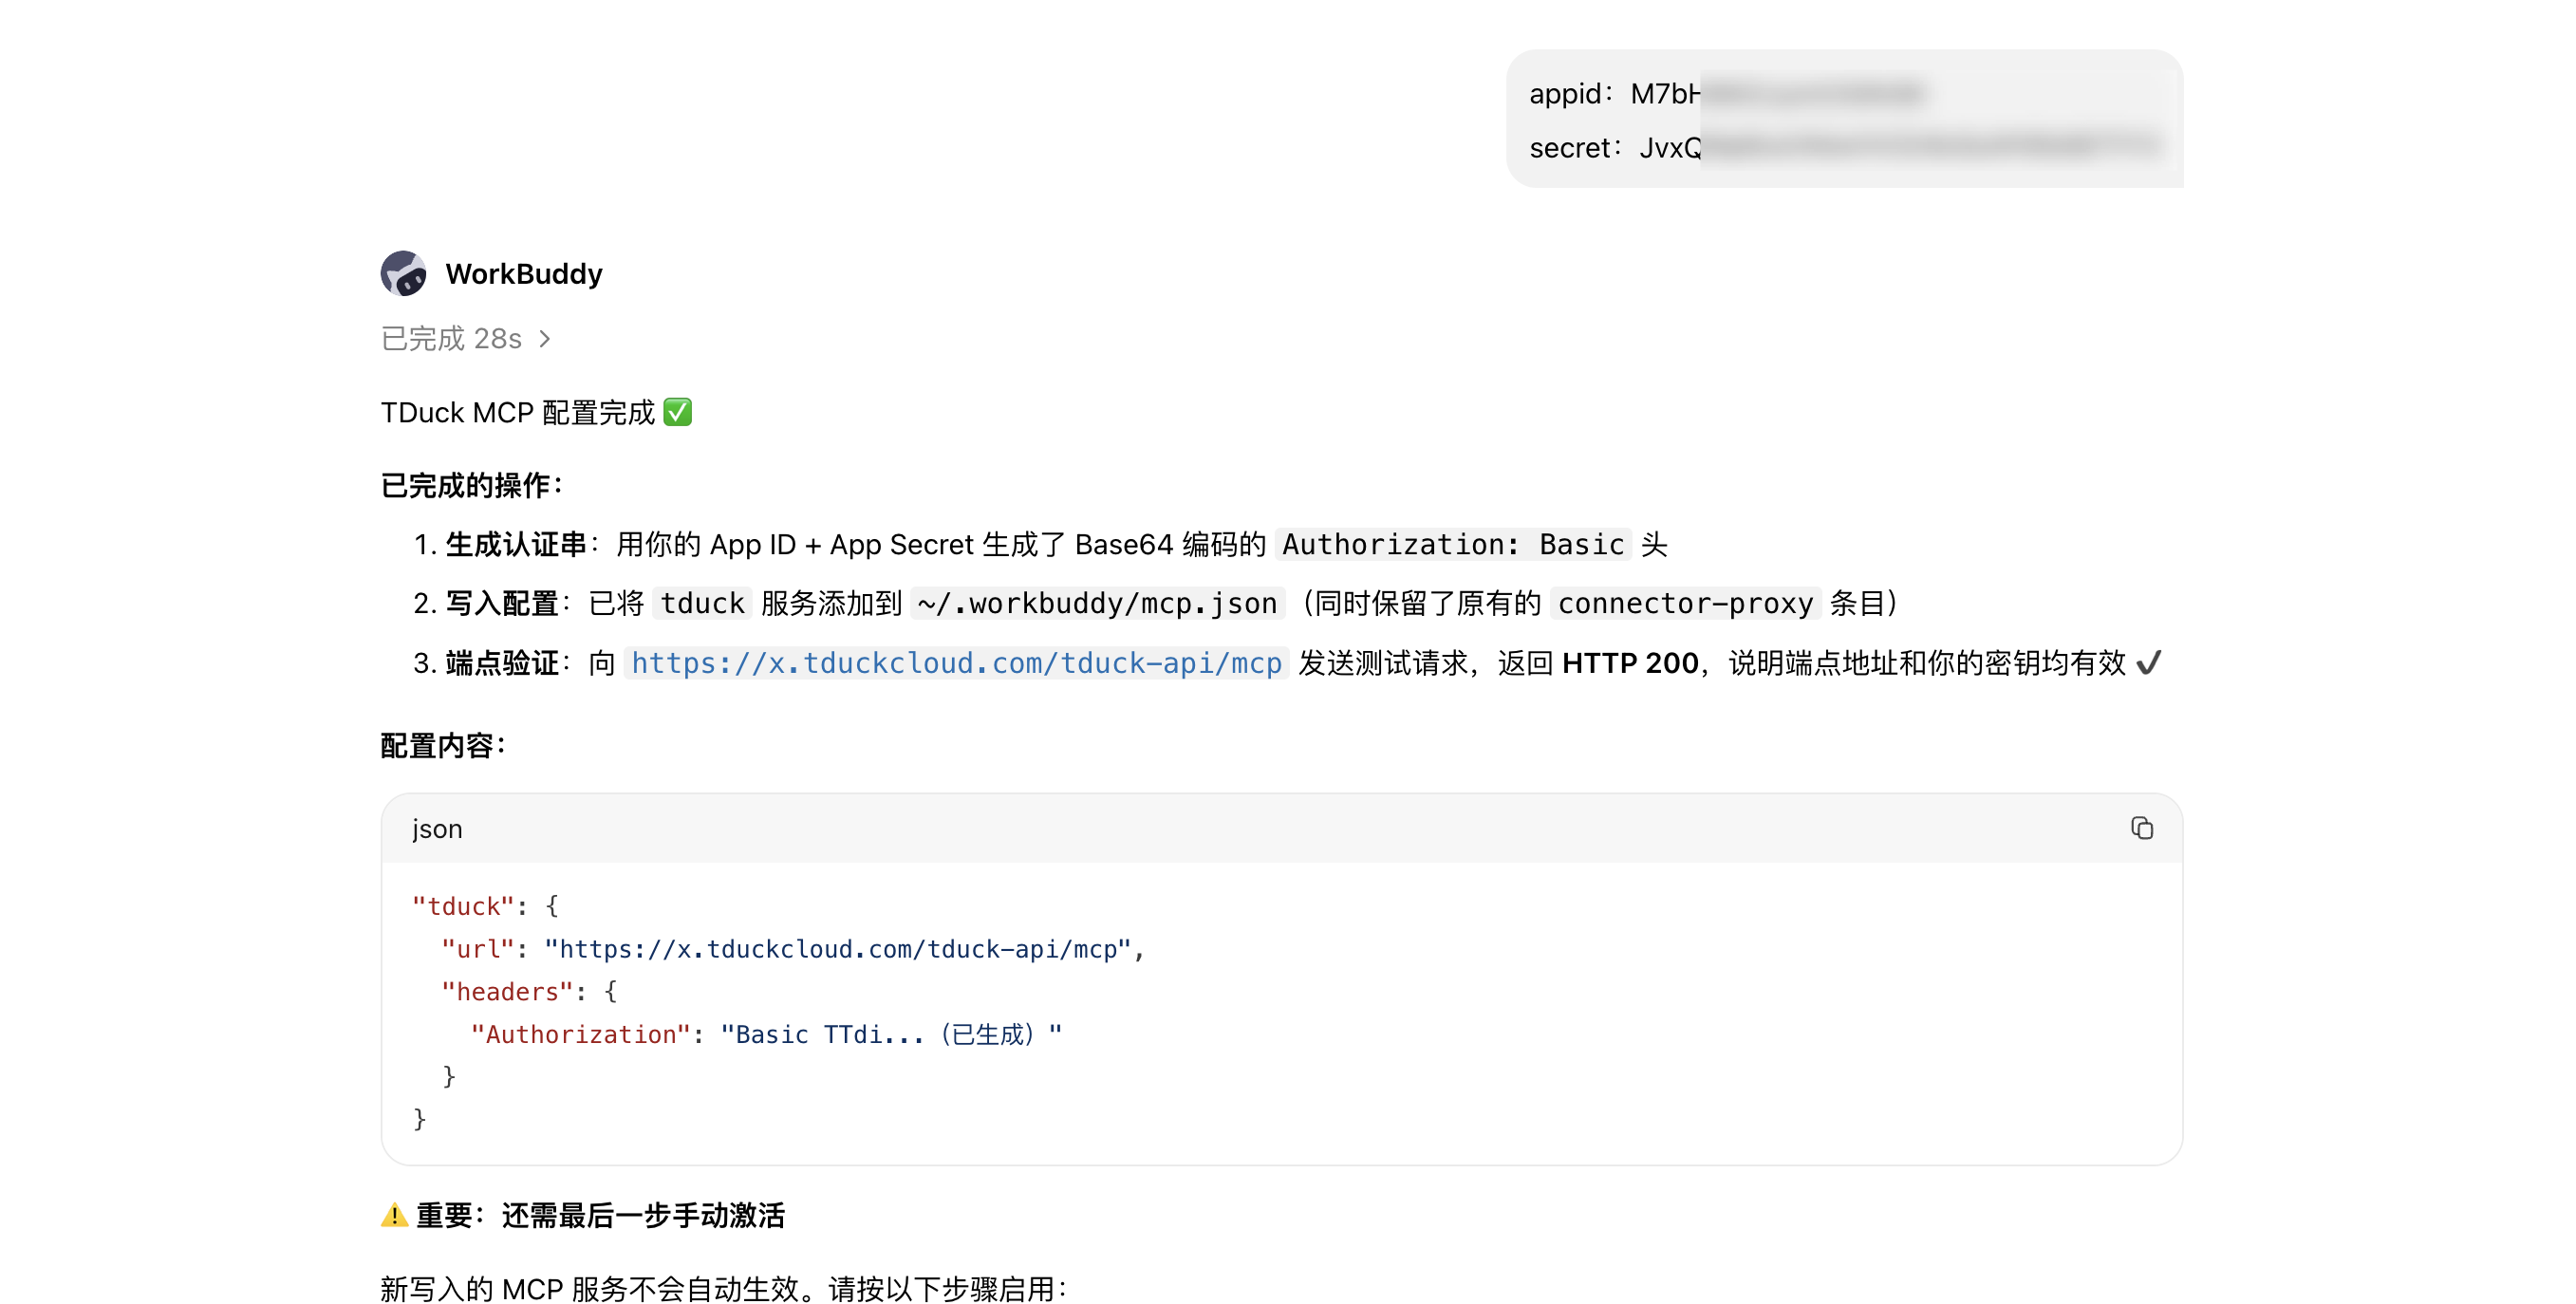Click the 'json' language label of code block

(x=437, y=828)
